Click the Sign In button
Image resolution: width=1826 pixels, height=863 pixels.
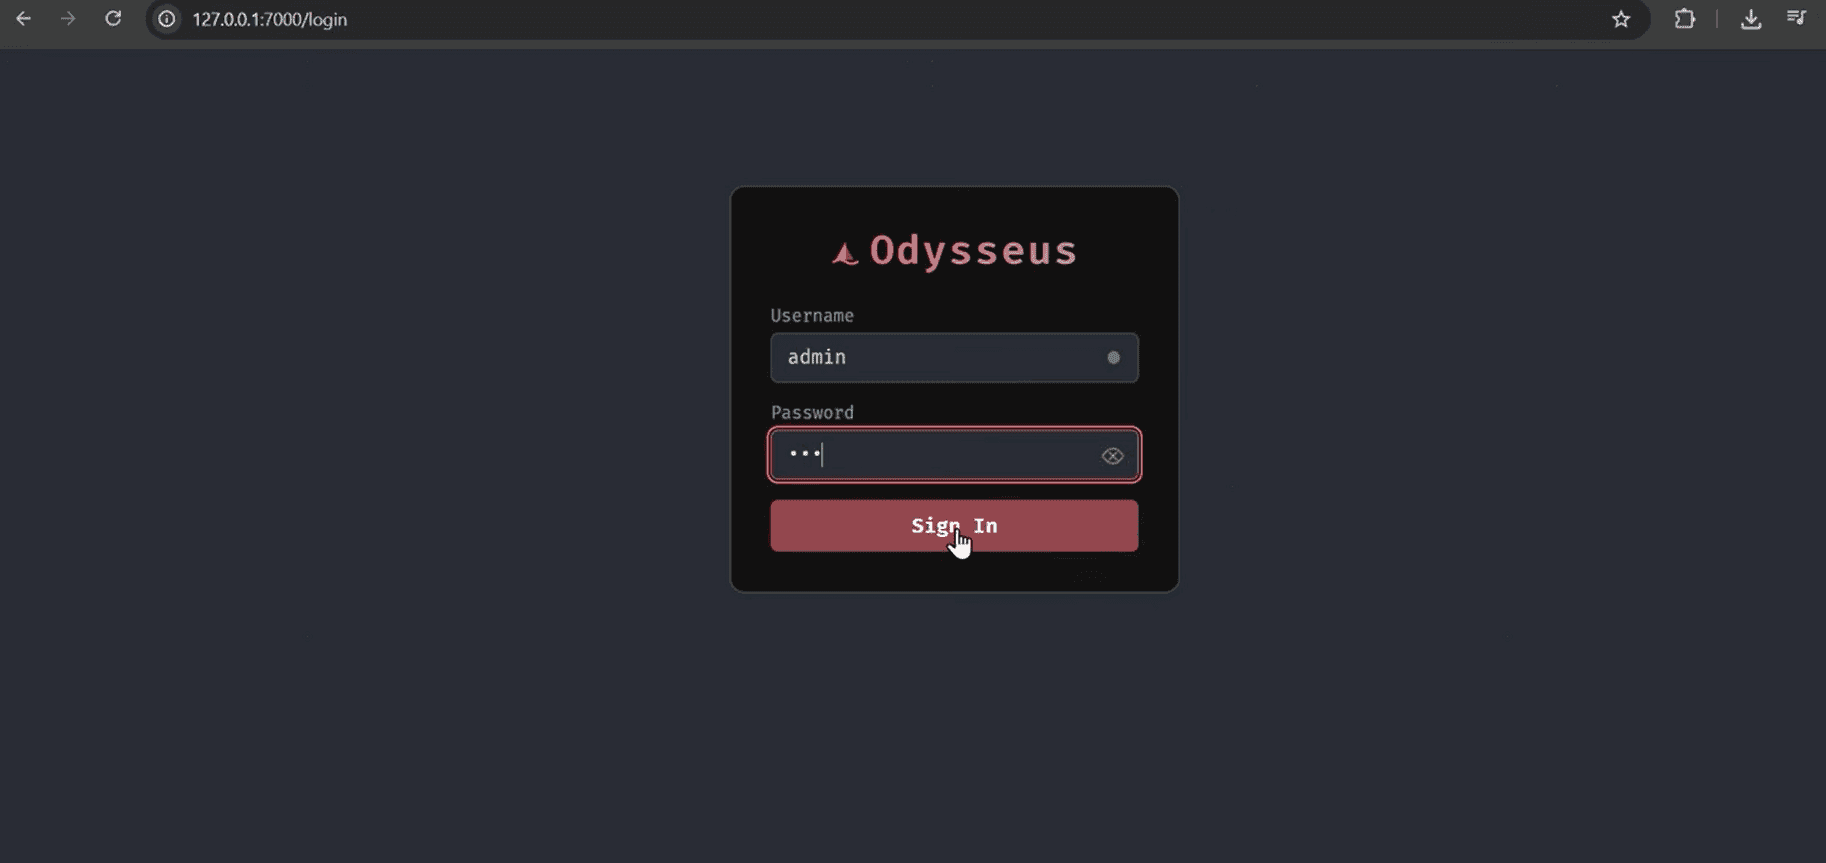click(954, 526)
